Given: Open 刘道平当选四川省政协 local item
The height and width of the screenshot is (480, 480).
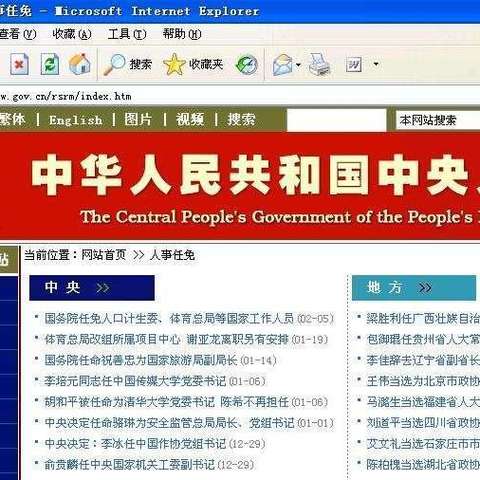Looking at the screenshot, I should (423, 423).
